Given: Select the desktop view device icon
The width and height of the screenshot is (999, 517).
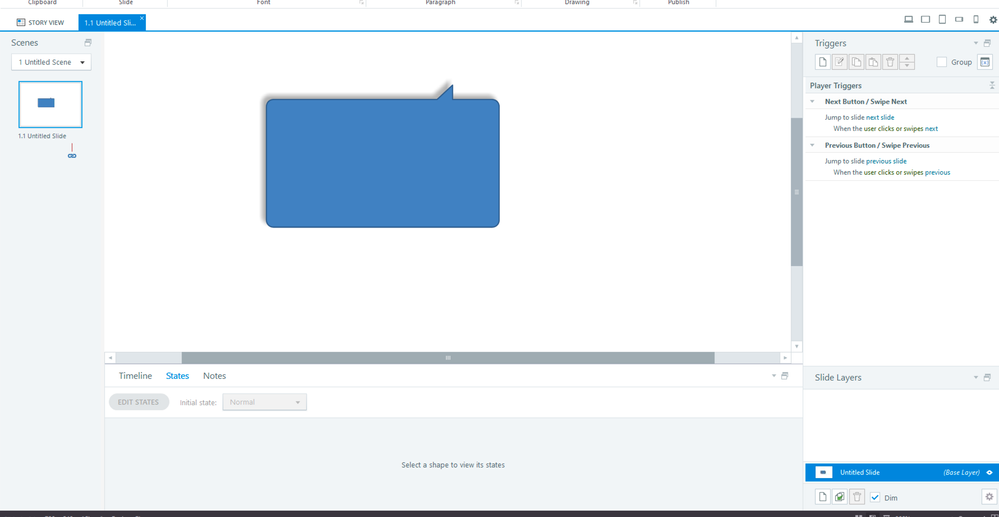Looking at the screenshot, I should click(908, 19).
